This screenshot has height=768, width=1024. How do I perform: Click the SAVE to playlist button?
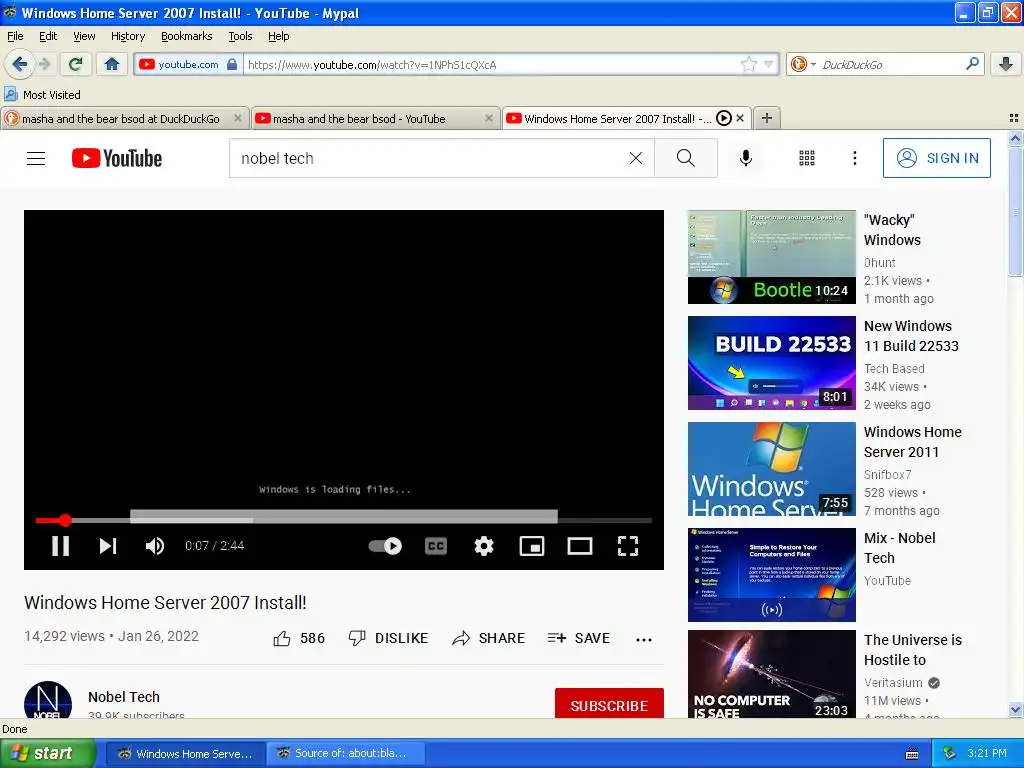pos(579,638)
